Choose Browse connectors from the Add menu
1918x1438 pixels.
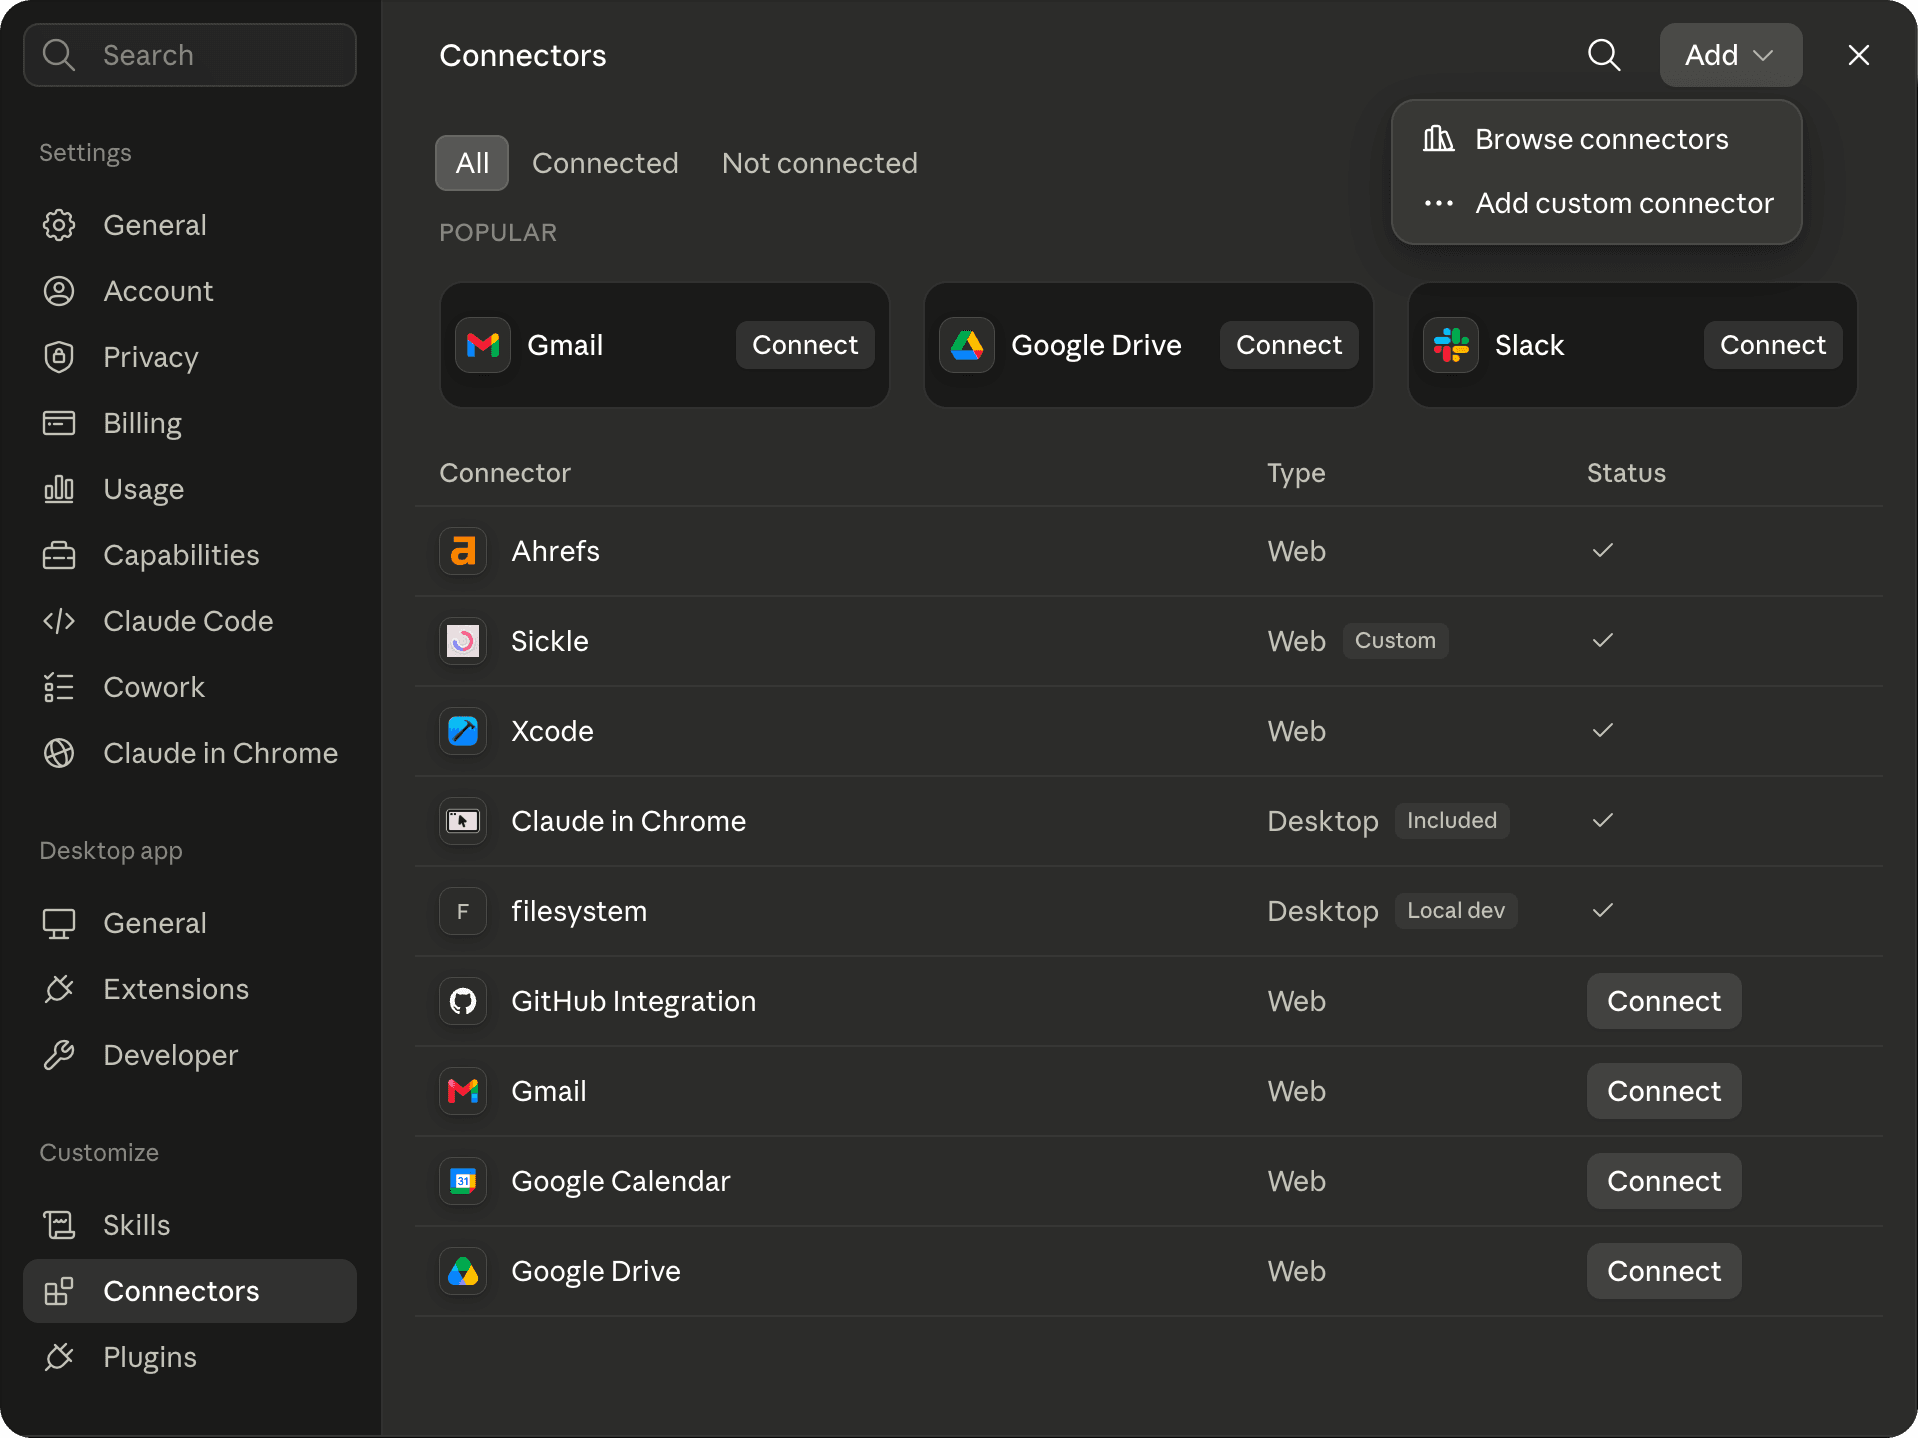[1597, 139]
